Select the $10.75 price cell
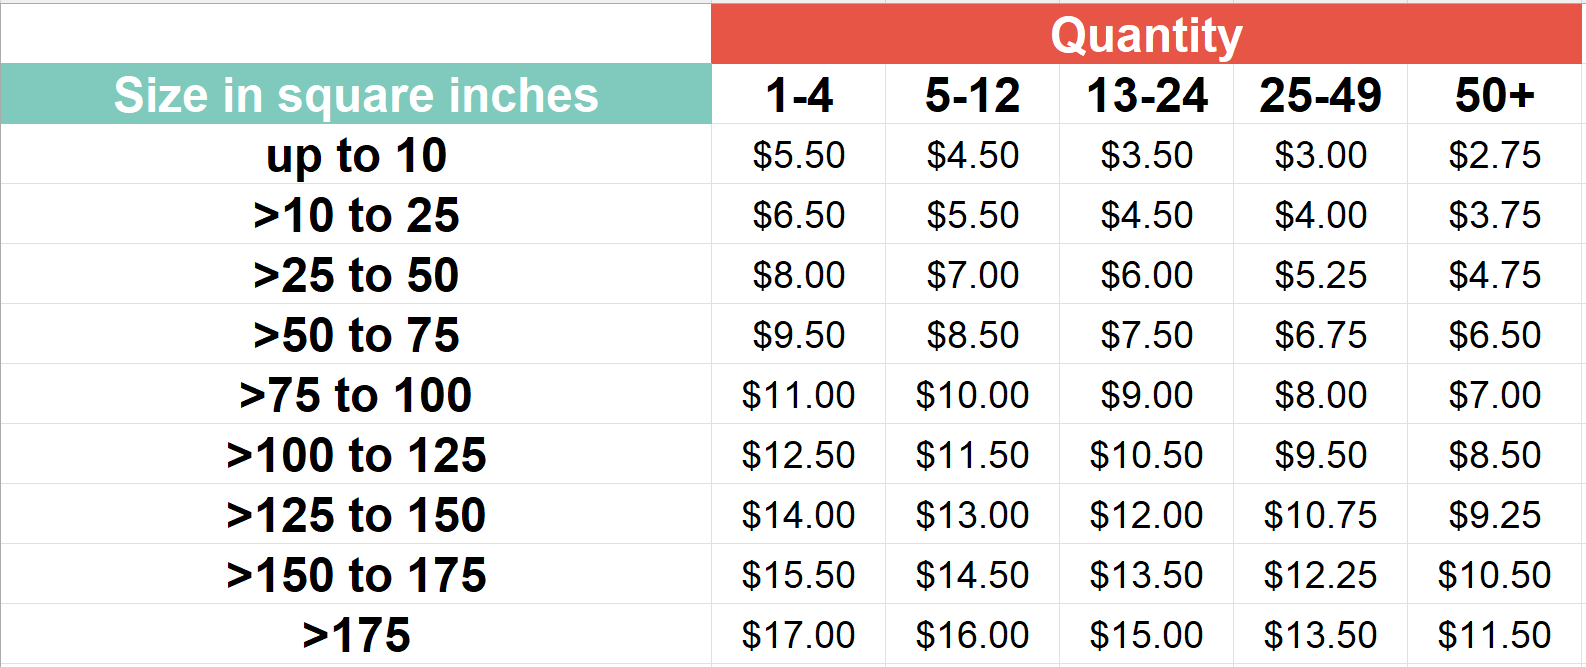This screenshot has height=667, width=1586. pyautogui.click(x=1320, y=515)
